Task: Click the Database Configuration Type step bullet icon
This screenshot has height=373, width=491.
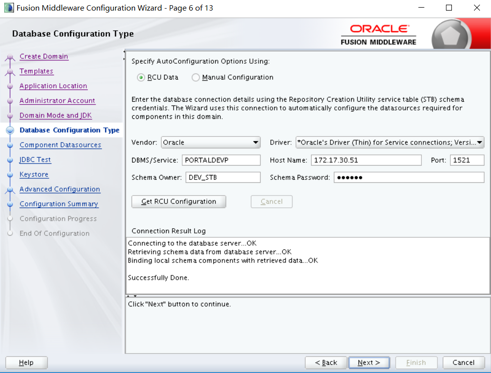Action: point(10,130)
